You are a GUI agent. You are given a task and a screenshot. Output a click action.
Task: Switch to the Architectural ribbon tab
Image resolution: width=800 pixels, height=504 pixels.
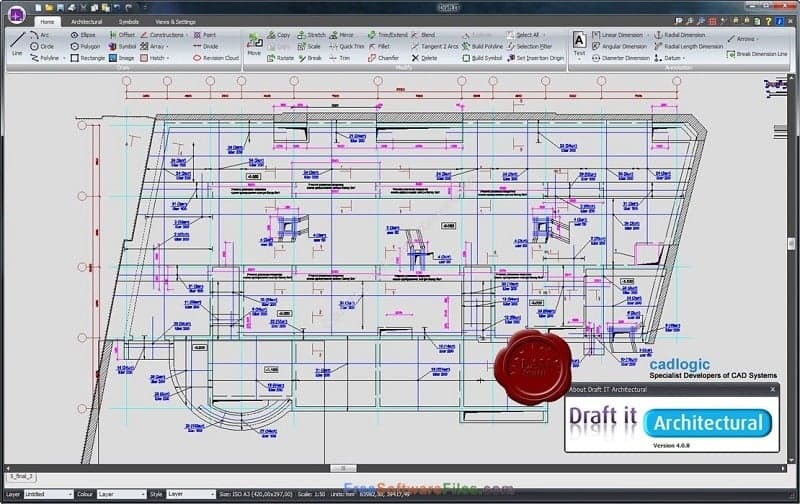tap(86, 21)
